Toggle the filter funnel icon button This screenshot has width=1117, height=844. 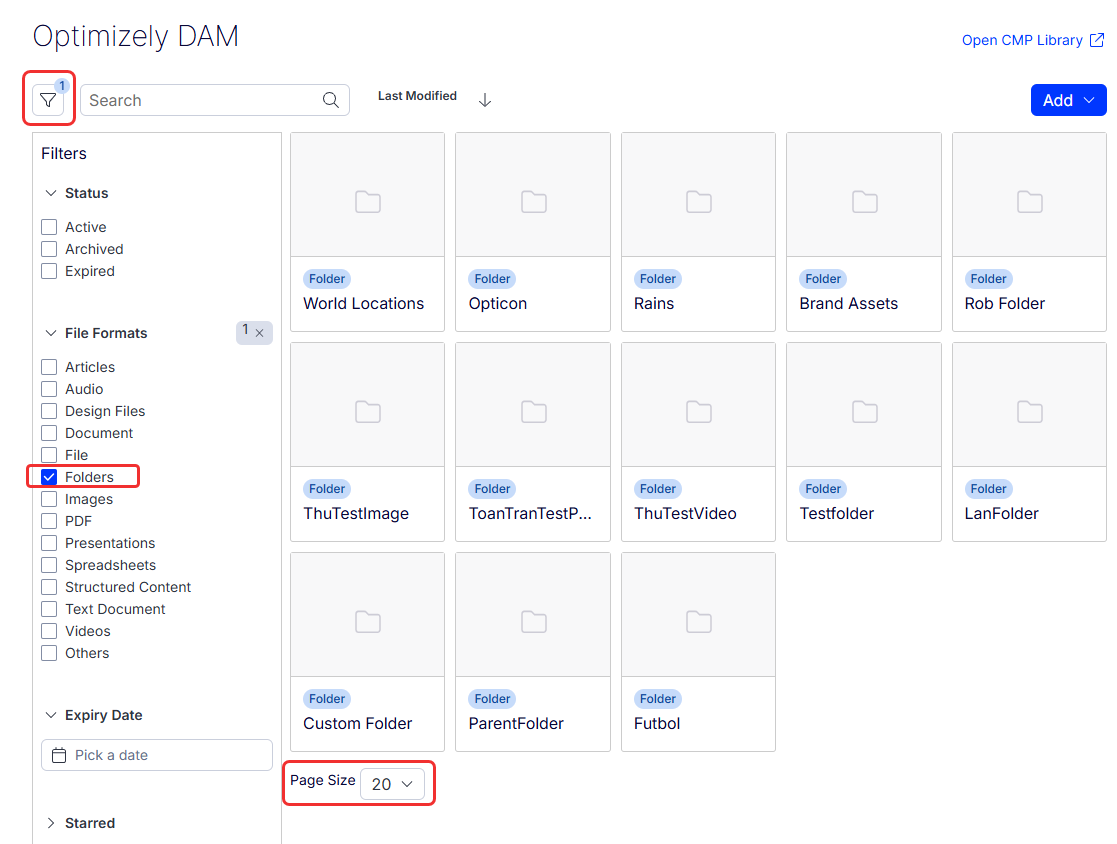point(48,100)
